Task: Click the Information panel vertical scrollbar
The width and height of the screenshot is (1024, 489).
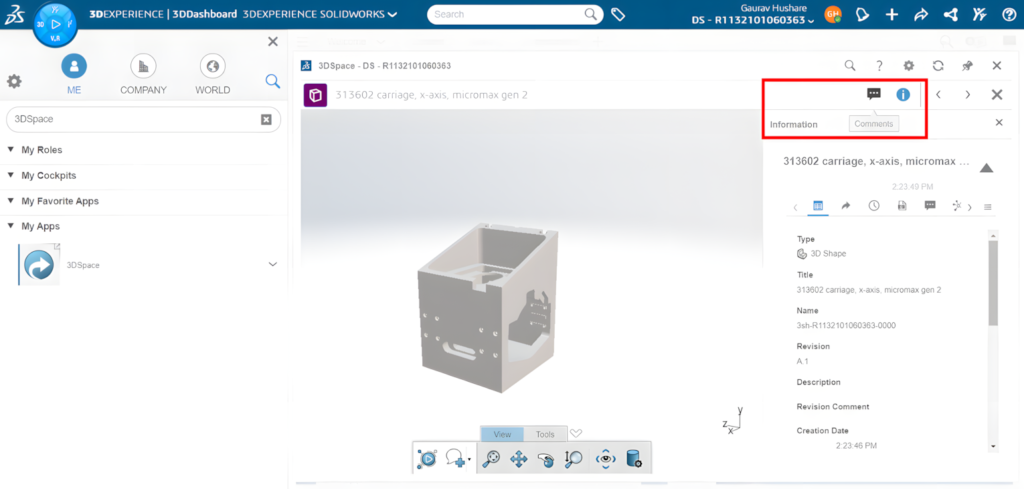Action: [x=993, y=282]
